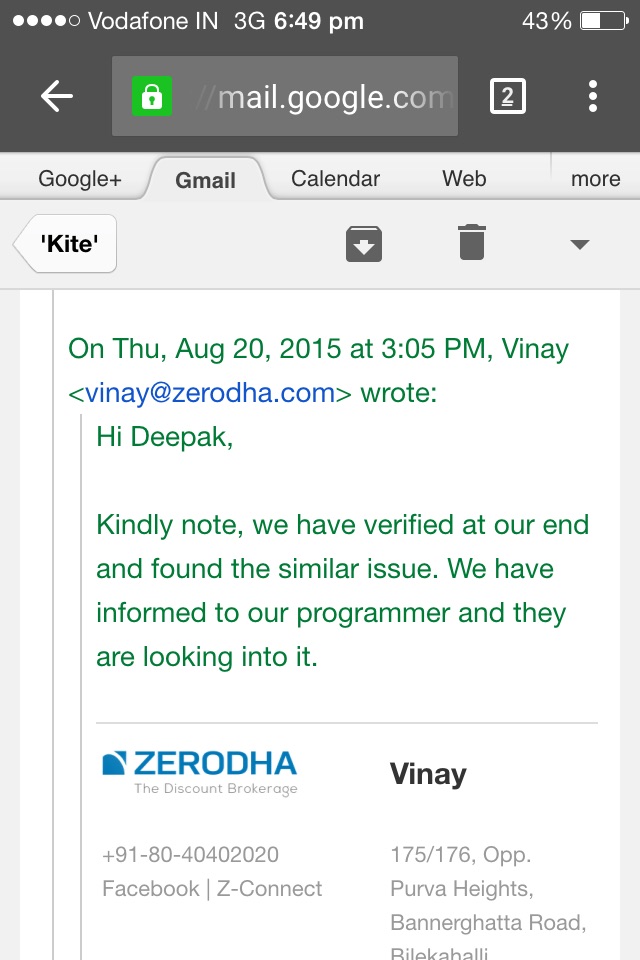Tap the browser back arrow
Screen dimensions: 640x960
57,96
